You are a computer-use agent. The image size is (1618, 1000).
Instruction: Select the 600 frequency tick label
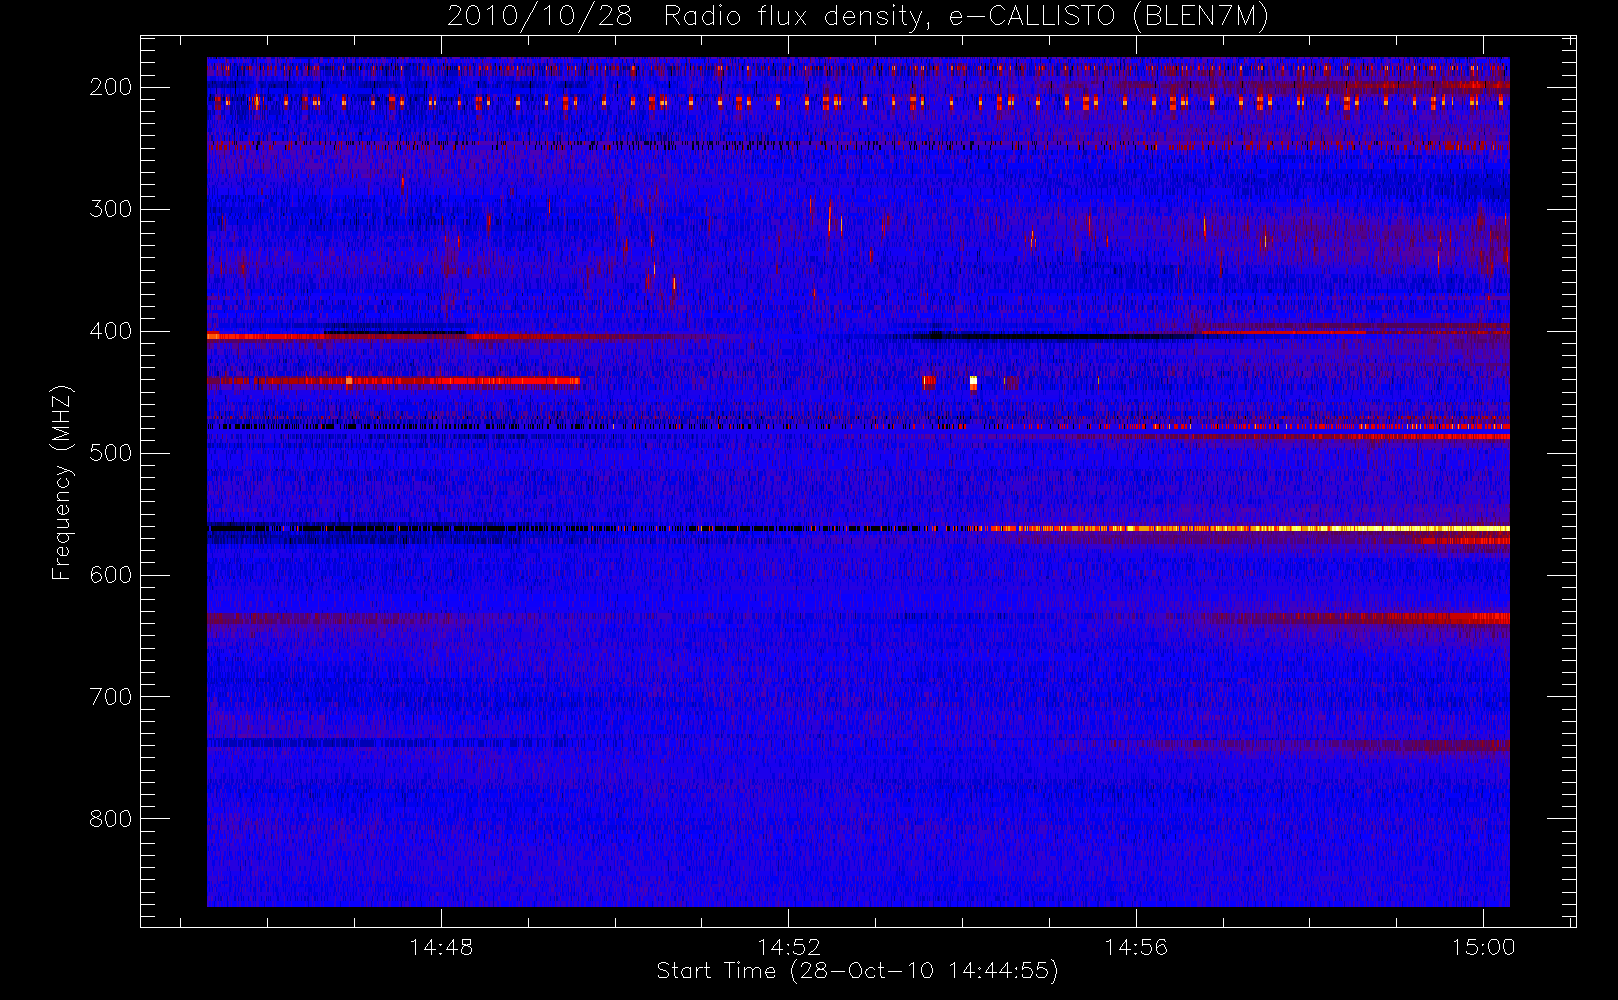coord(111,575)
